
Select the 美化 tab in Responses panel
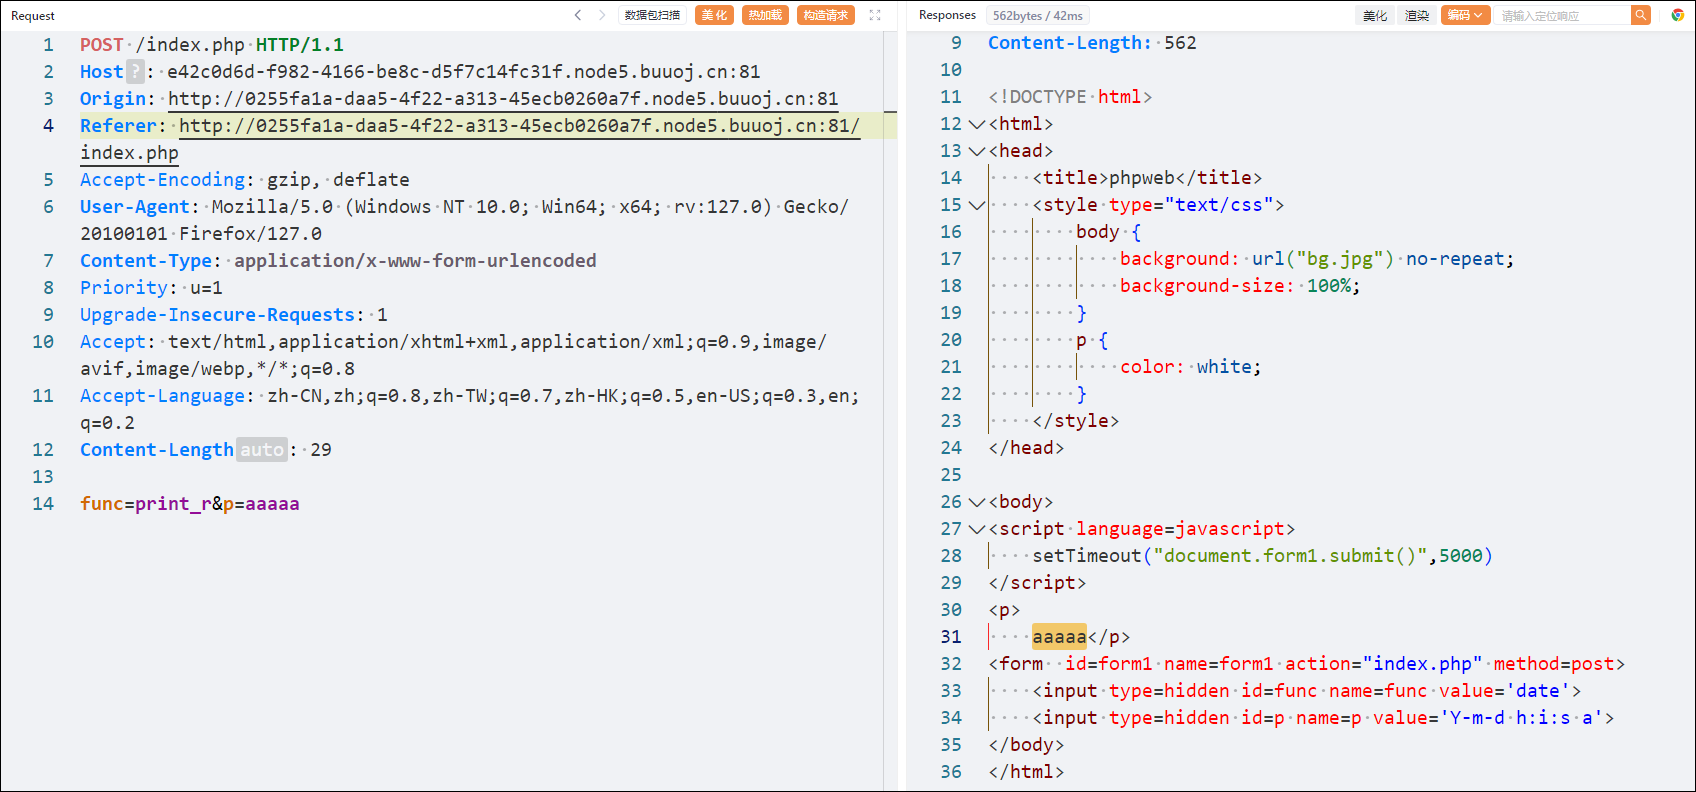pos(1375,15)
